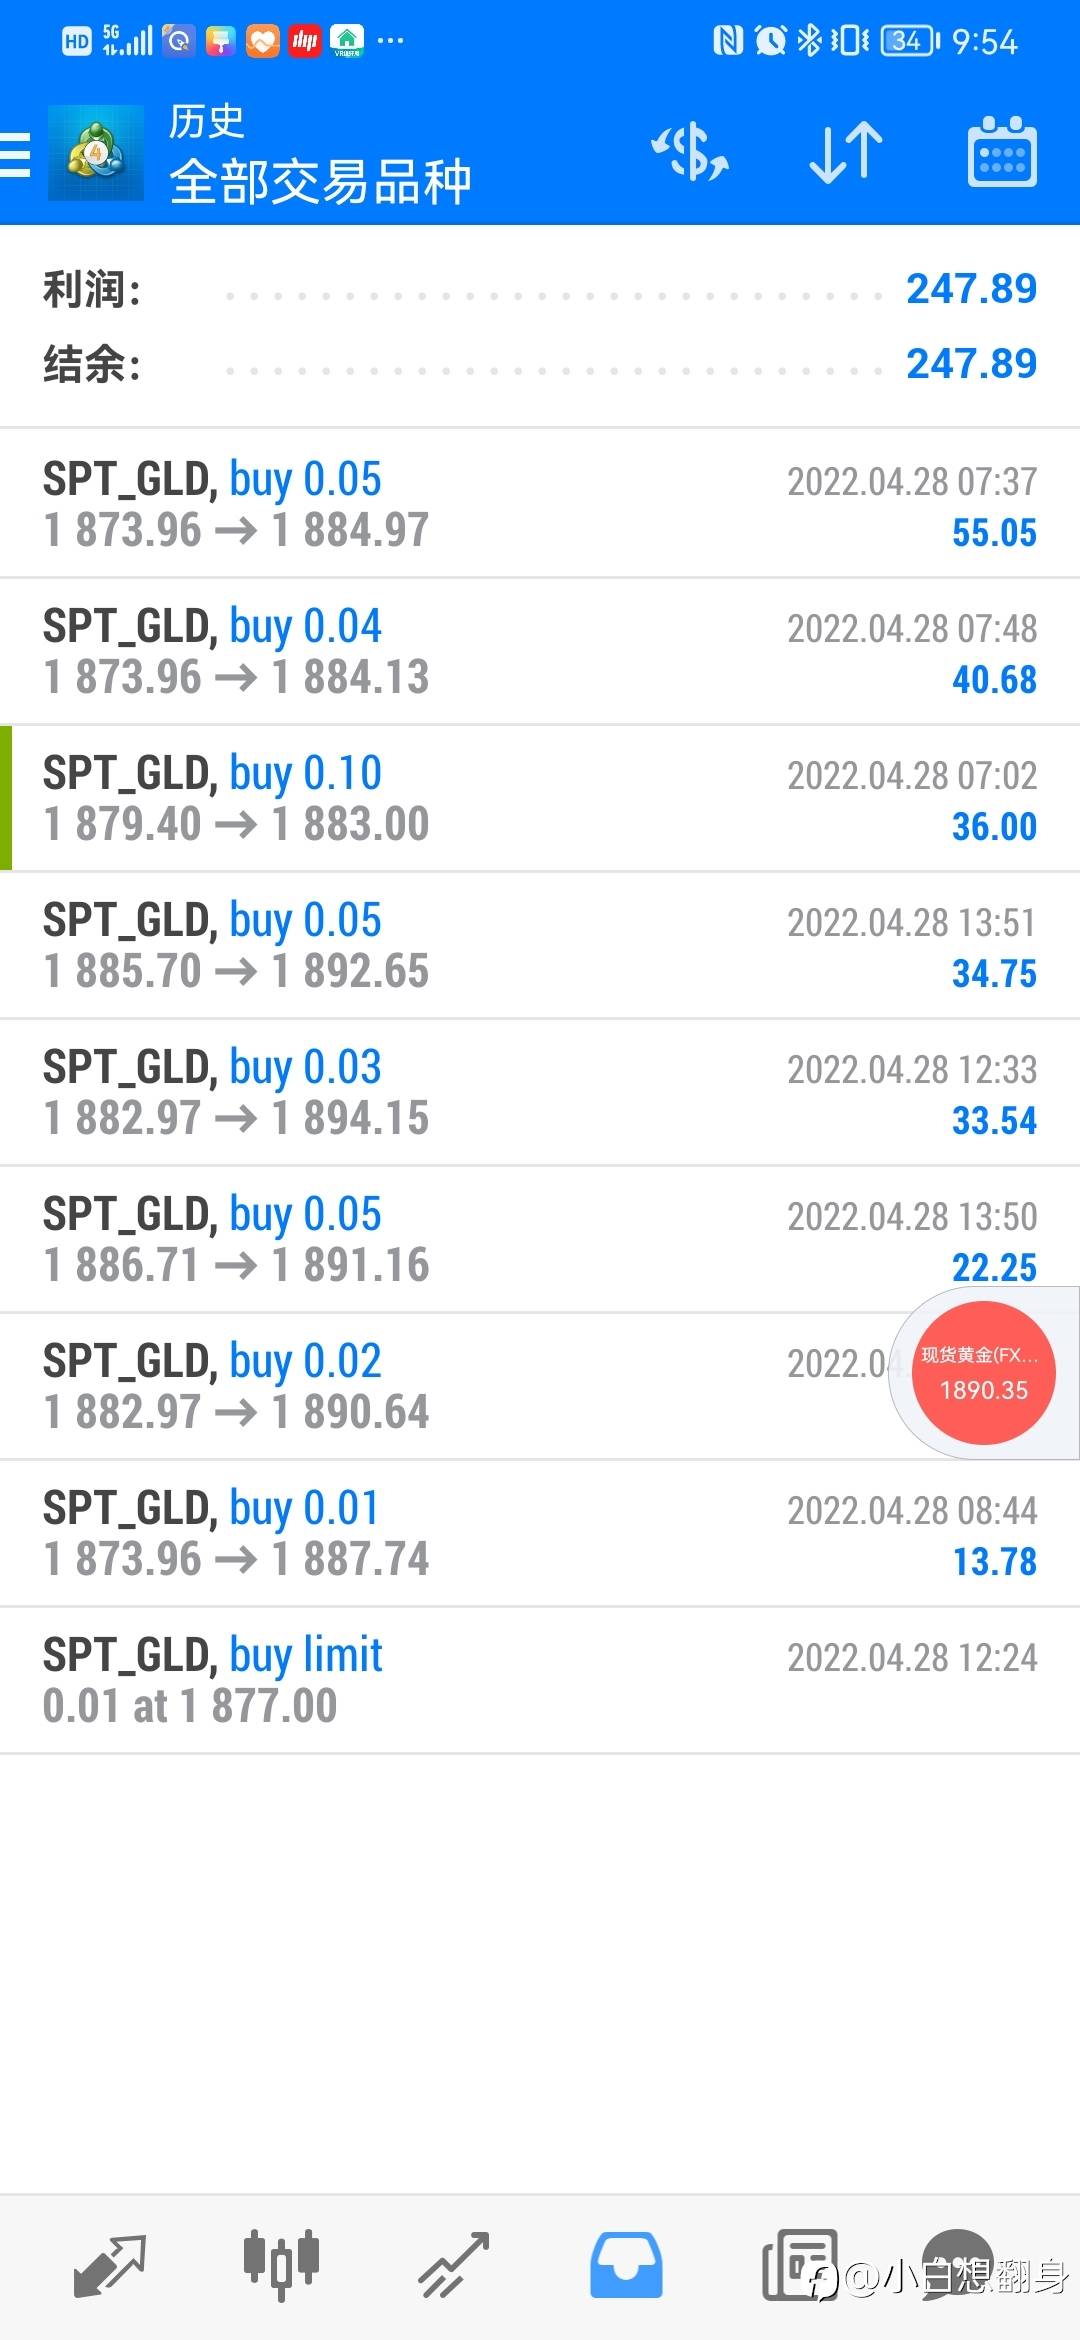Open the hamburger menu

(x=14, y=155)
